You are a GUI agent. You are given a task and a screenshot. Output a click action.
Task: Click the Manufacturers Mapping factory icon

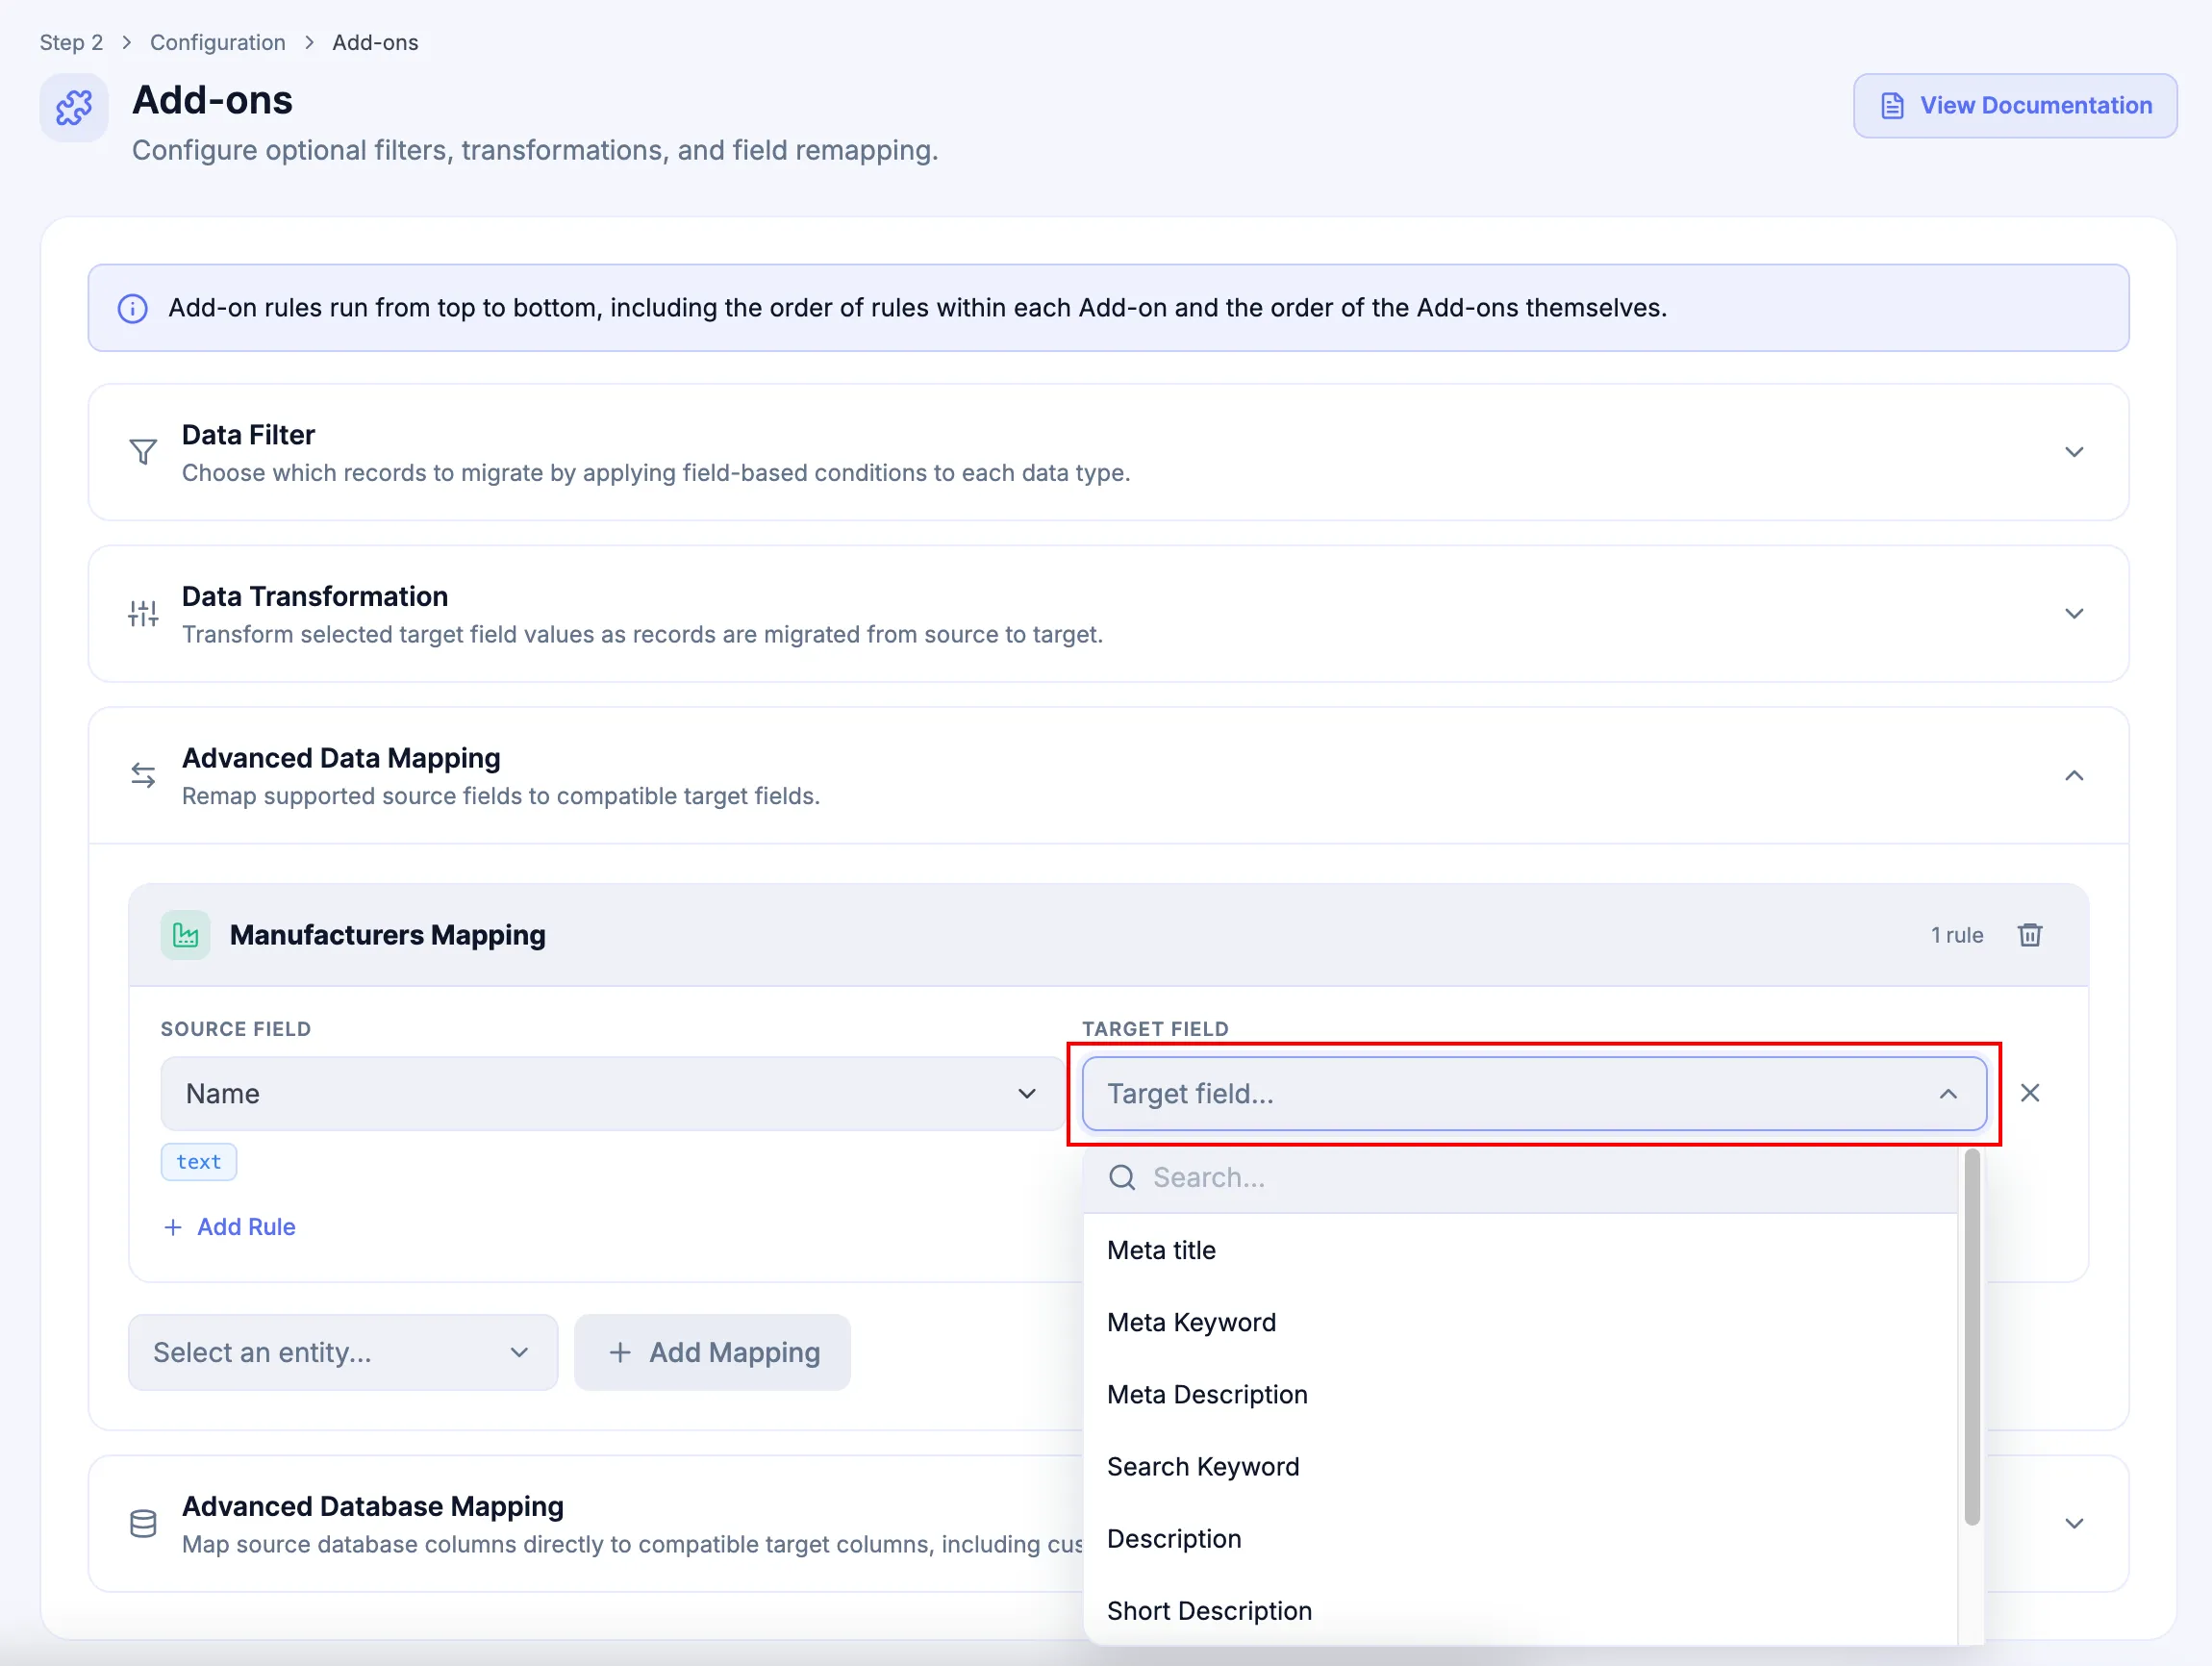pyautogui.click(x=186, y=935)
